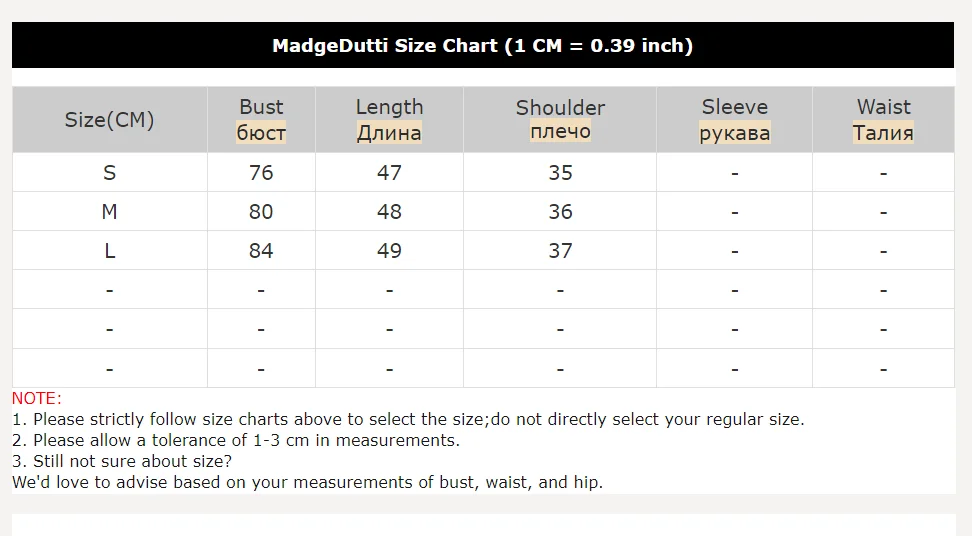
Task: Select the size S row label
Action: click(109, 173)
